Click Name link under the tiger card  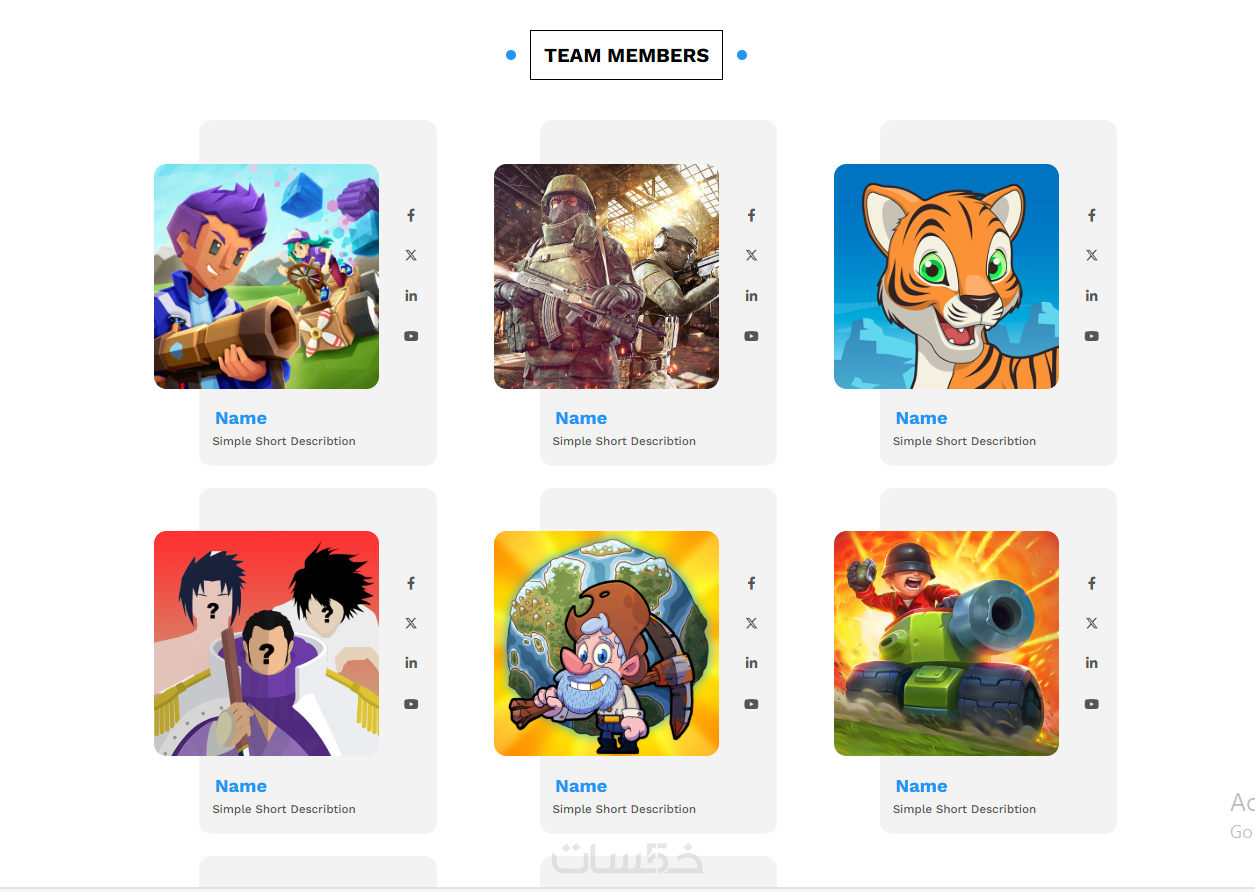tap(921, 418)
